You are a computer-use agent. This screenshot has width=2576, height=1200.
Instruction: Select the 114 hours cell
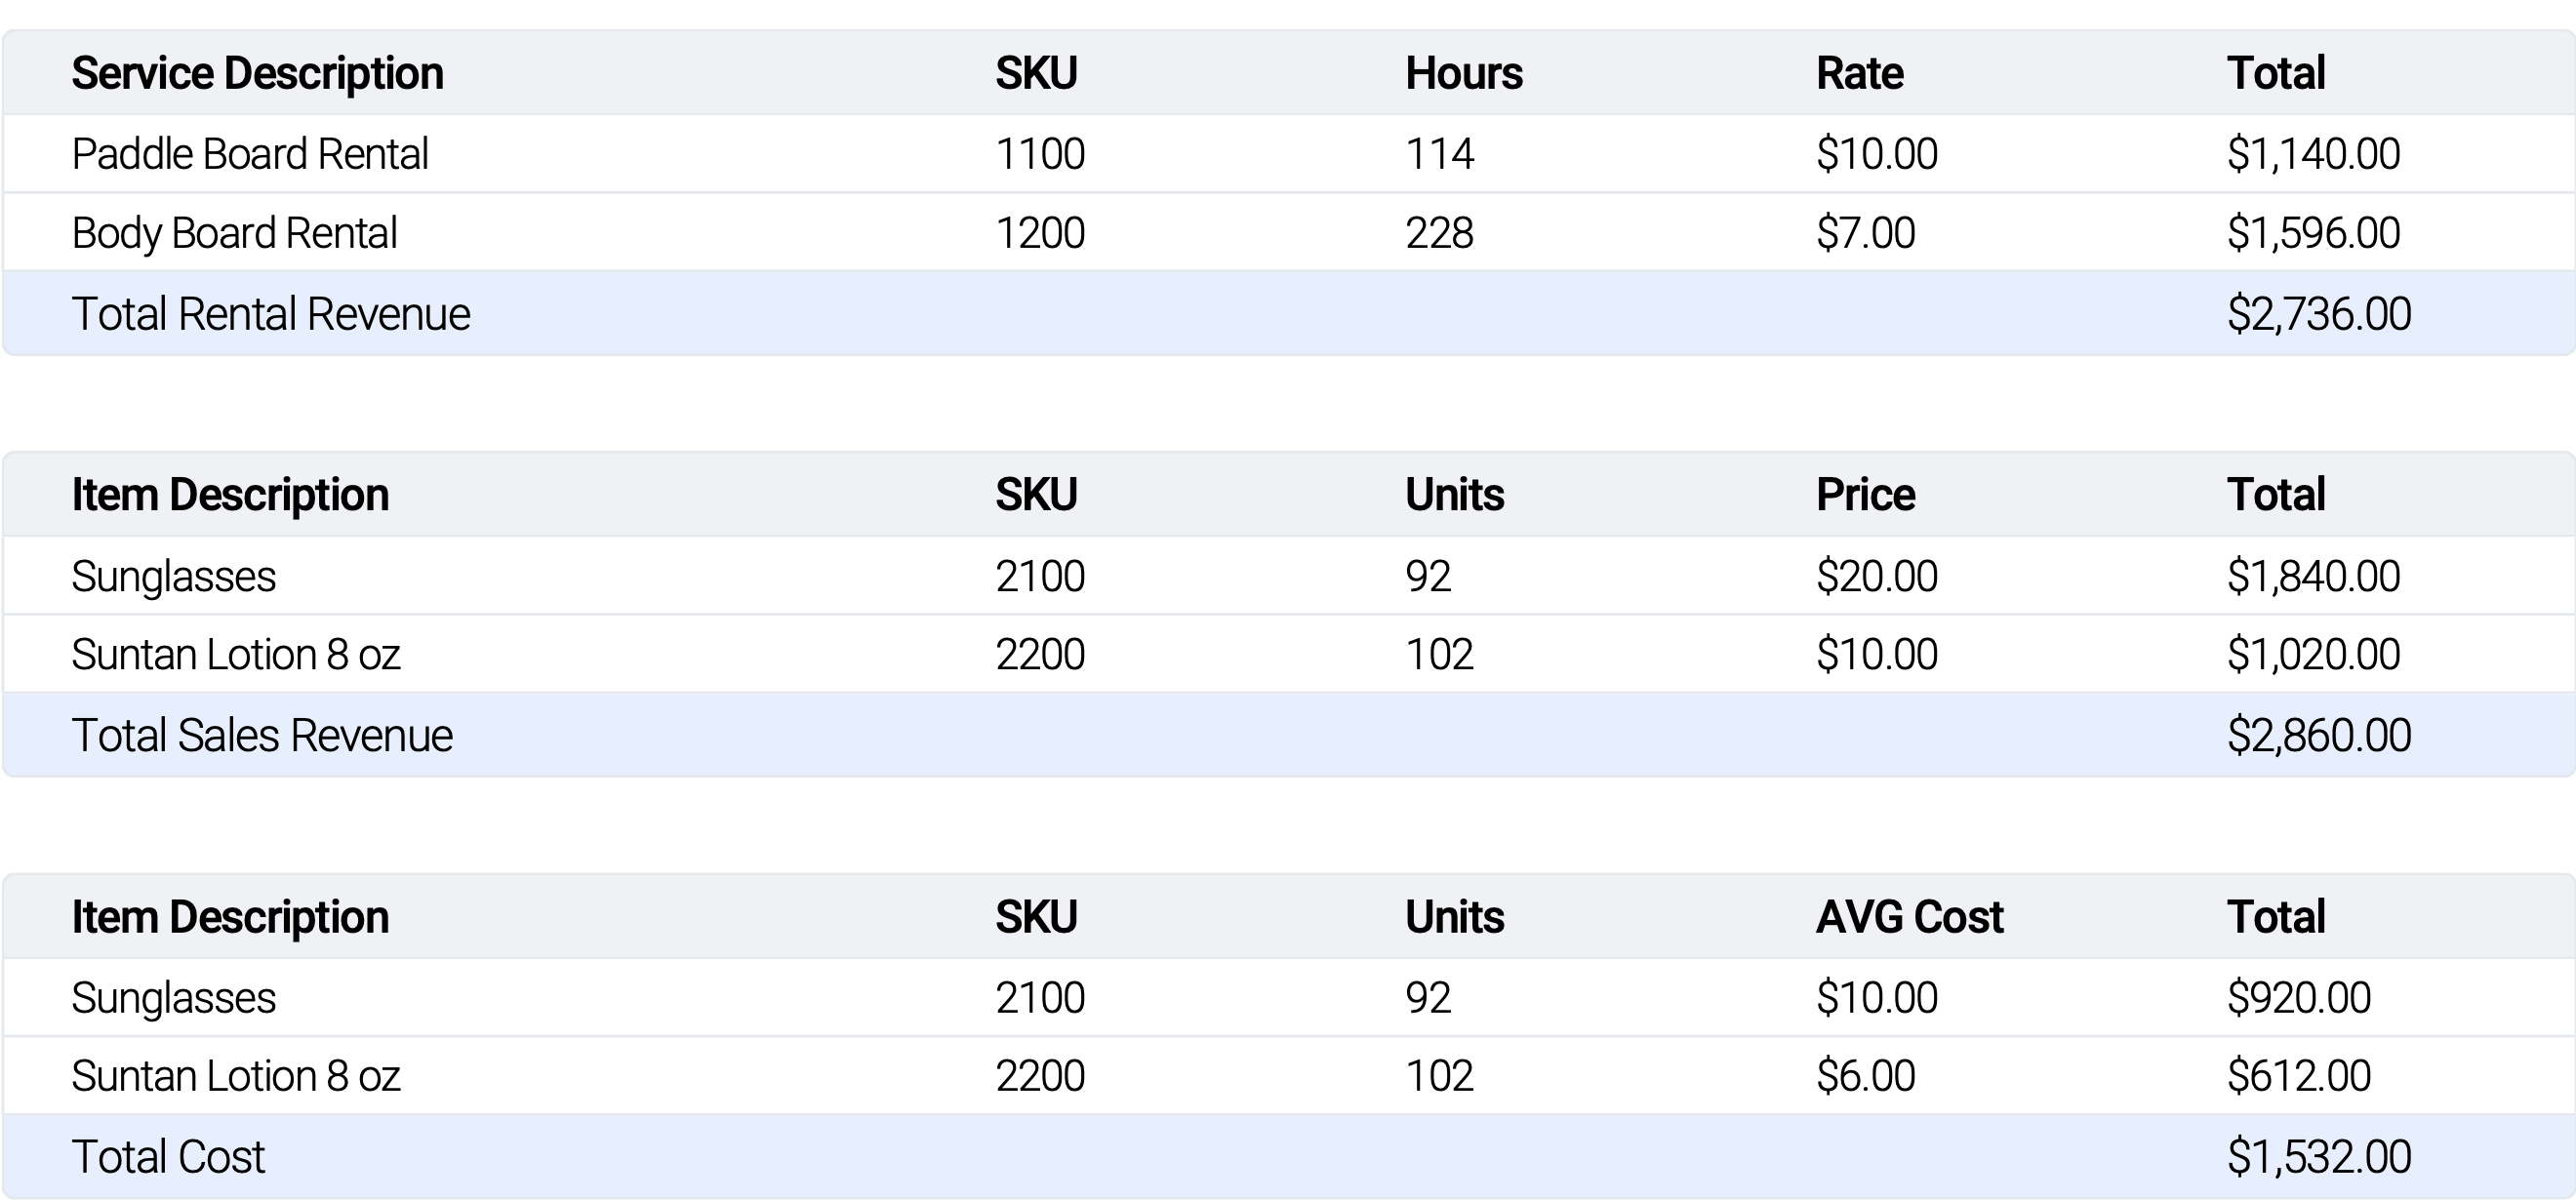pos(1439,154)
